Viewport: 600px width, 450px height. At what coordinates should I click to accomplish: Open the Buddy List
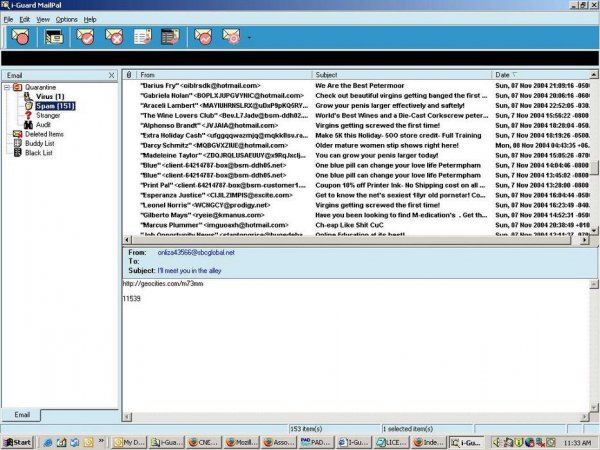point(40,143)
